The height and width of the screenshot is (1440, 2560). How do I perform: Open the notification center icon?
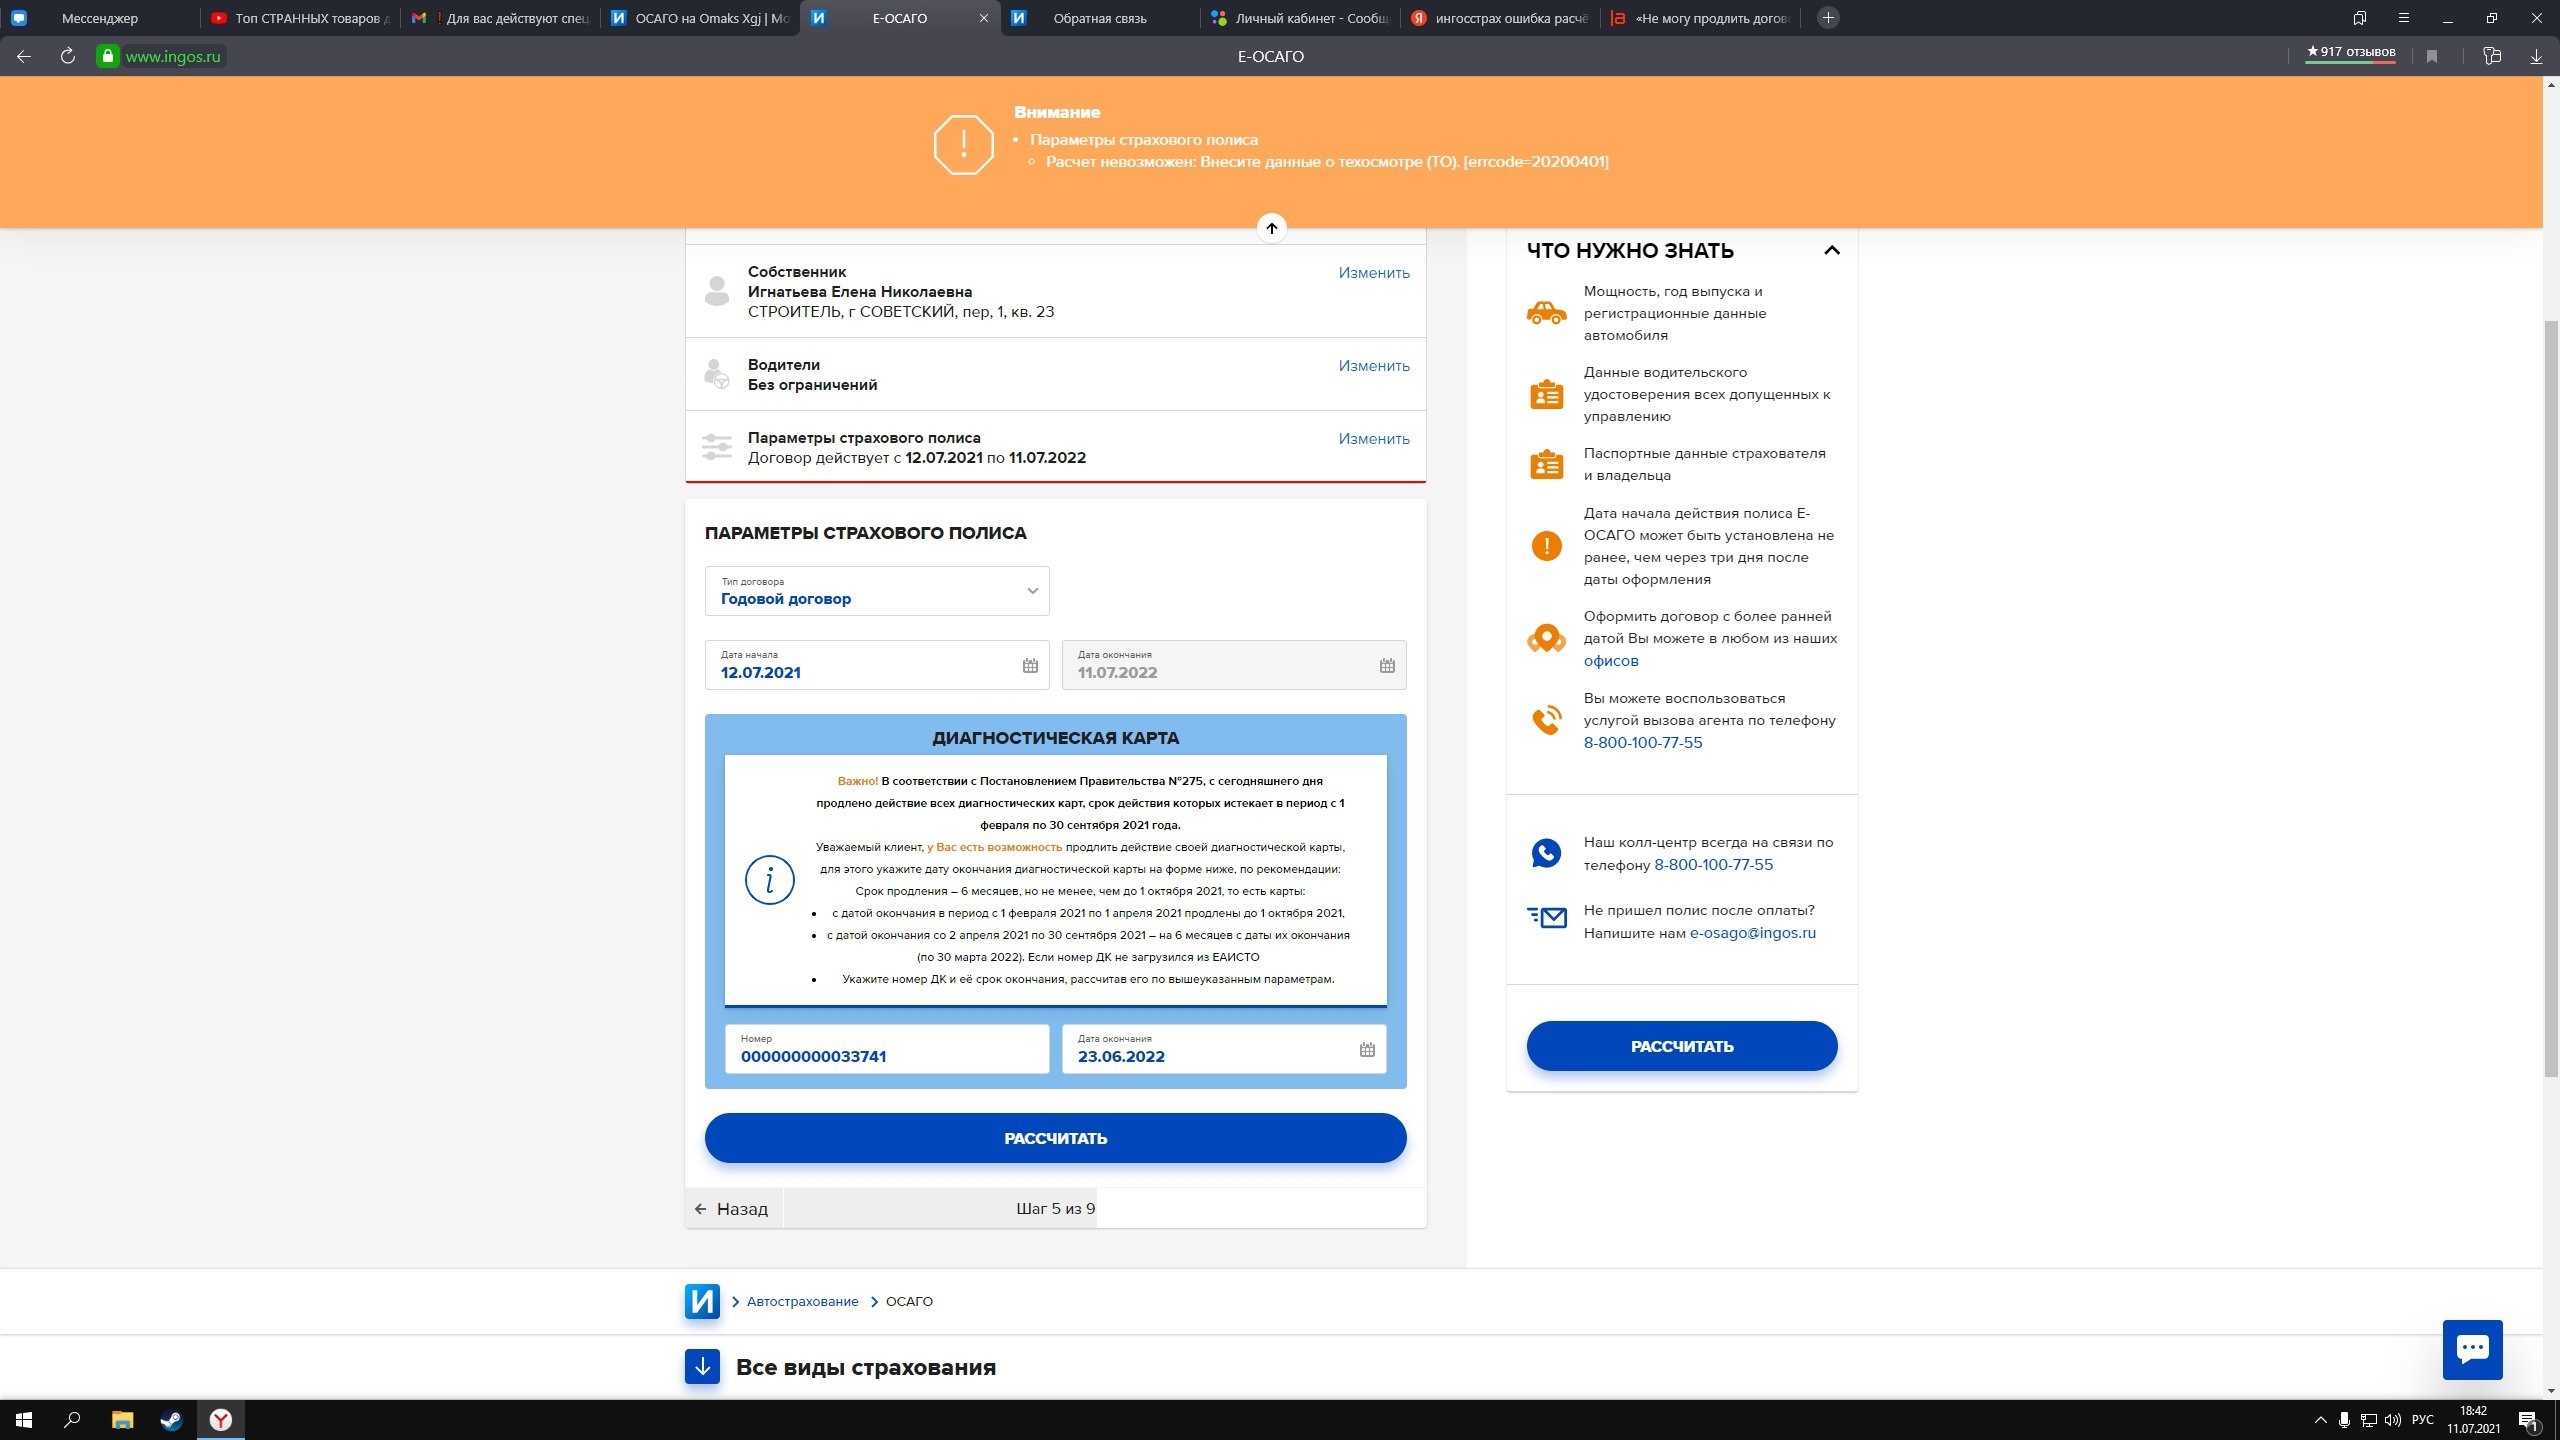[2528, 1420]
